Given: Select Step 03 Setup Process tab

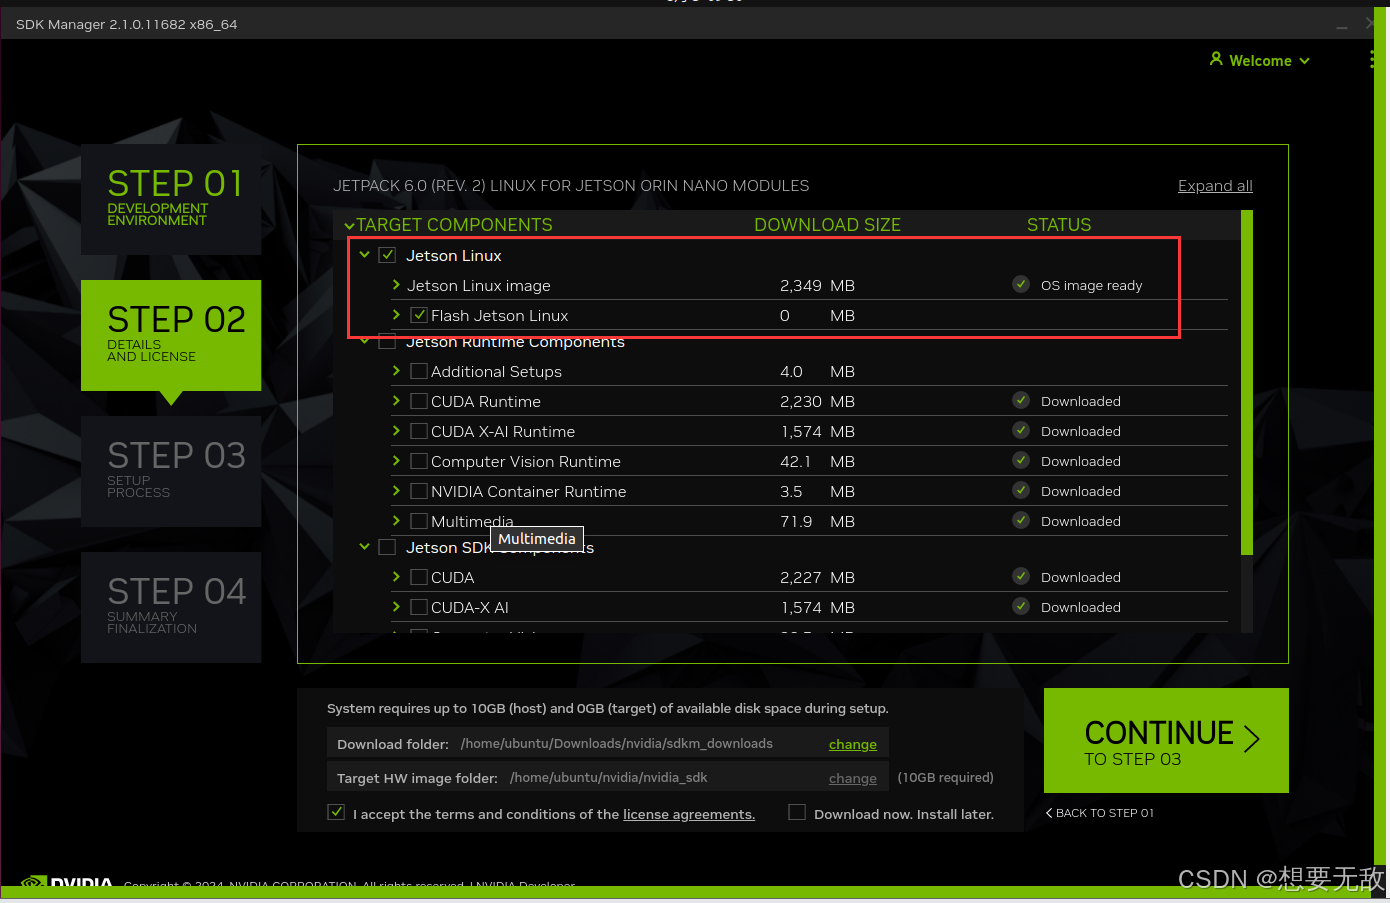Looking at the screenshot, I should coord(171,471).
